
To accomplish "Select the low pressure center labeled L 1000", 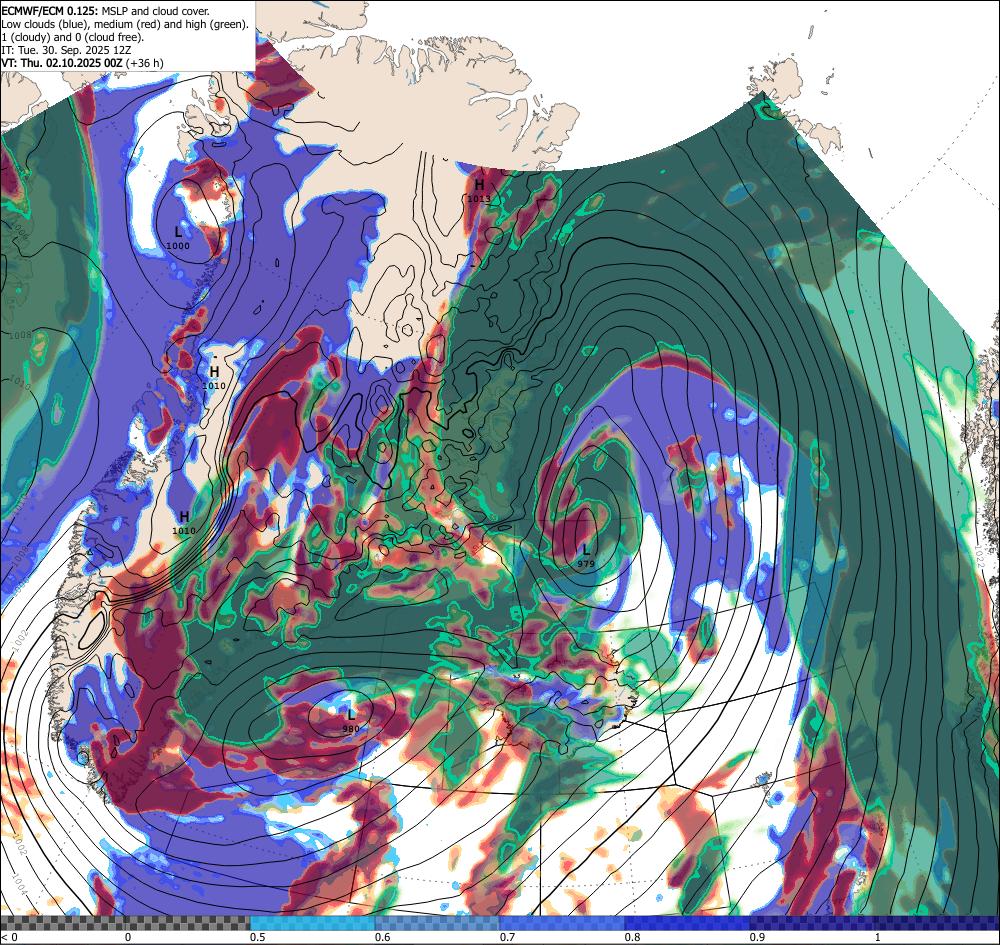I will point(178,237).
